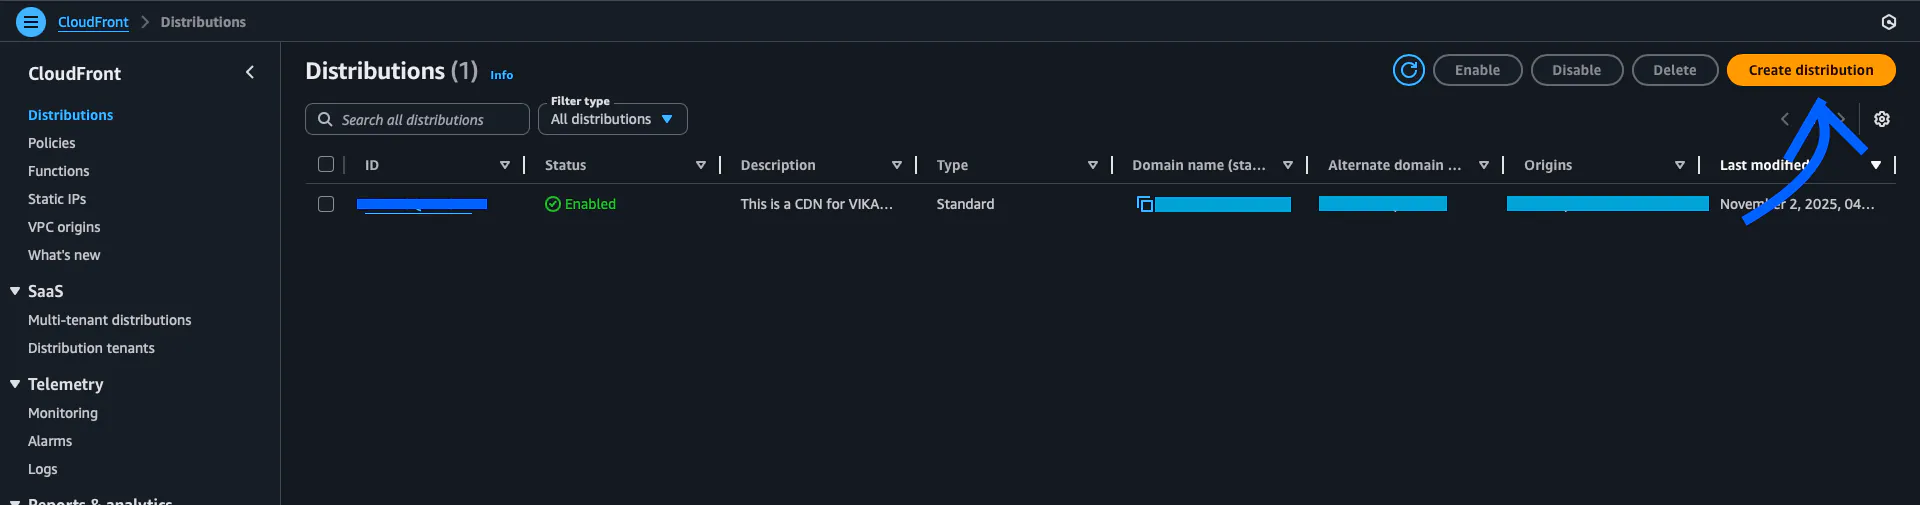Open Functions in sidebar
1920x505 pixels.
tap(58, 171)
